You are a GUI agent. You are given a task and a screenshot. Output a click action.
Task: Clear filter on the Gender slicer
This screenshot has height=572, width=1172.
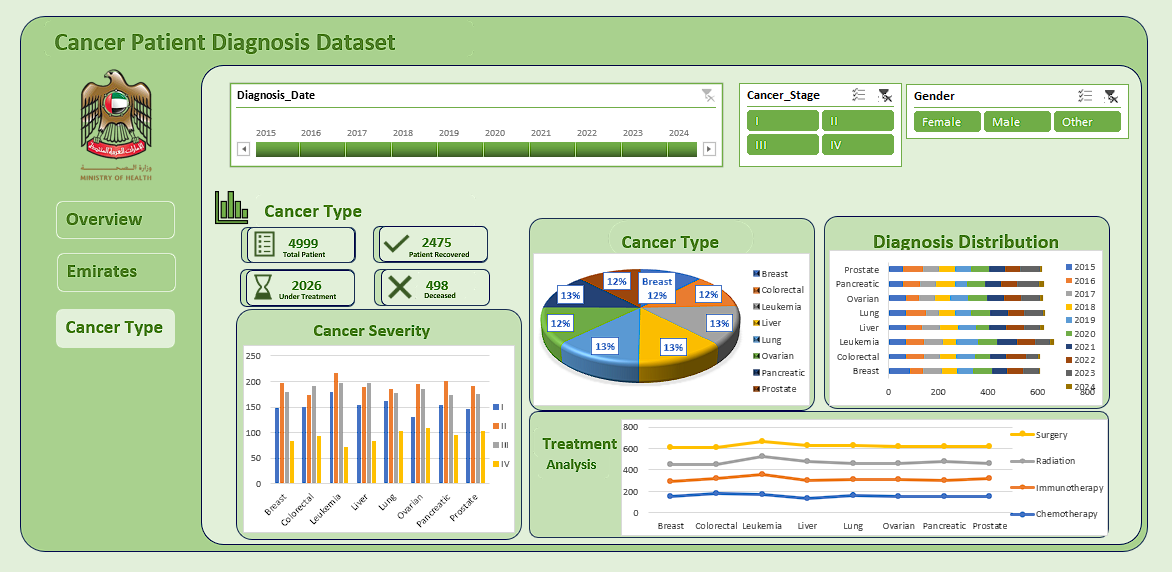(x=1111, y=96)
